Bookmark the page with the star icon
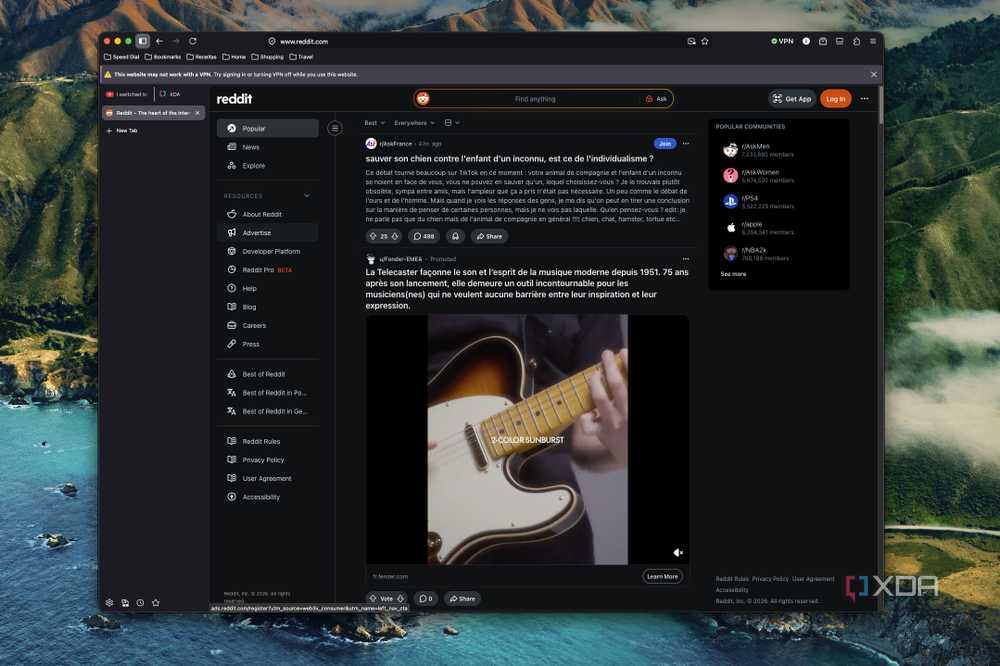 [705, 41]
